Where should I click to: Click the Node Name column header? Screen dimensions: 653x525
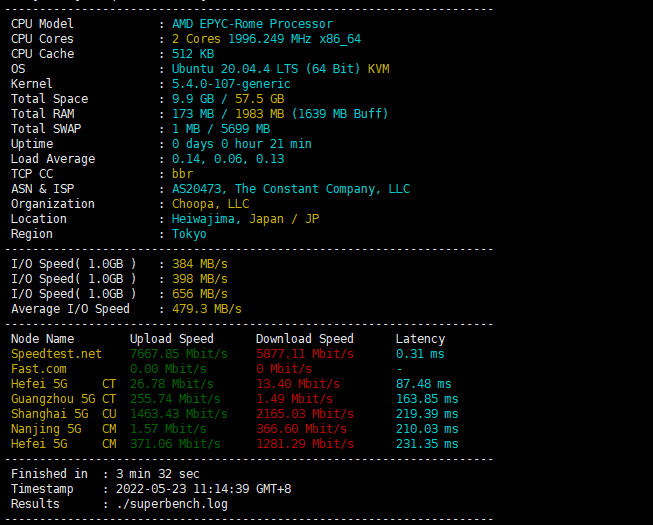(x=42, y=338)
